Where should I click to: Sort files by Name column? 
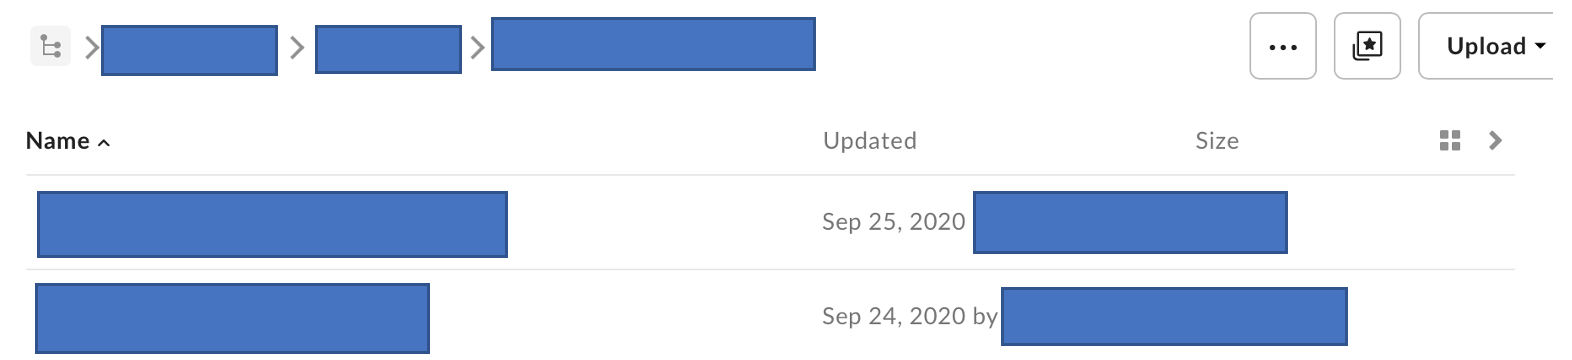tap(58, 141)
